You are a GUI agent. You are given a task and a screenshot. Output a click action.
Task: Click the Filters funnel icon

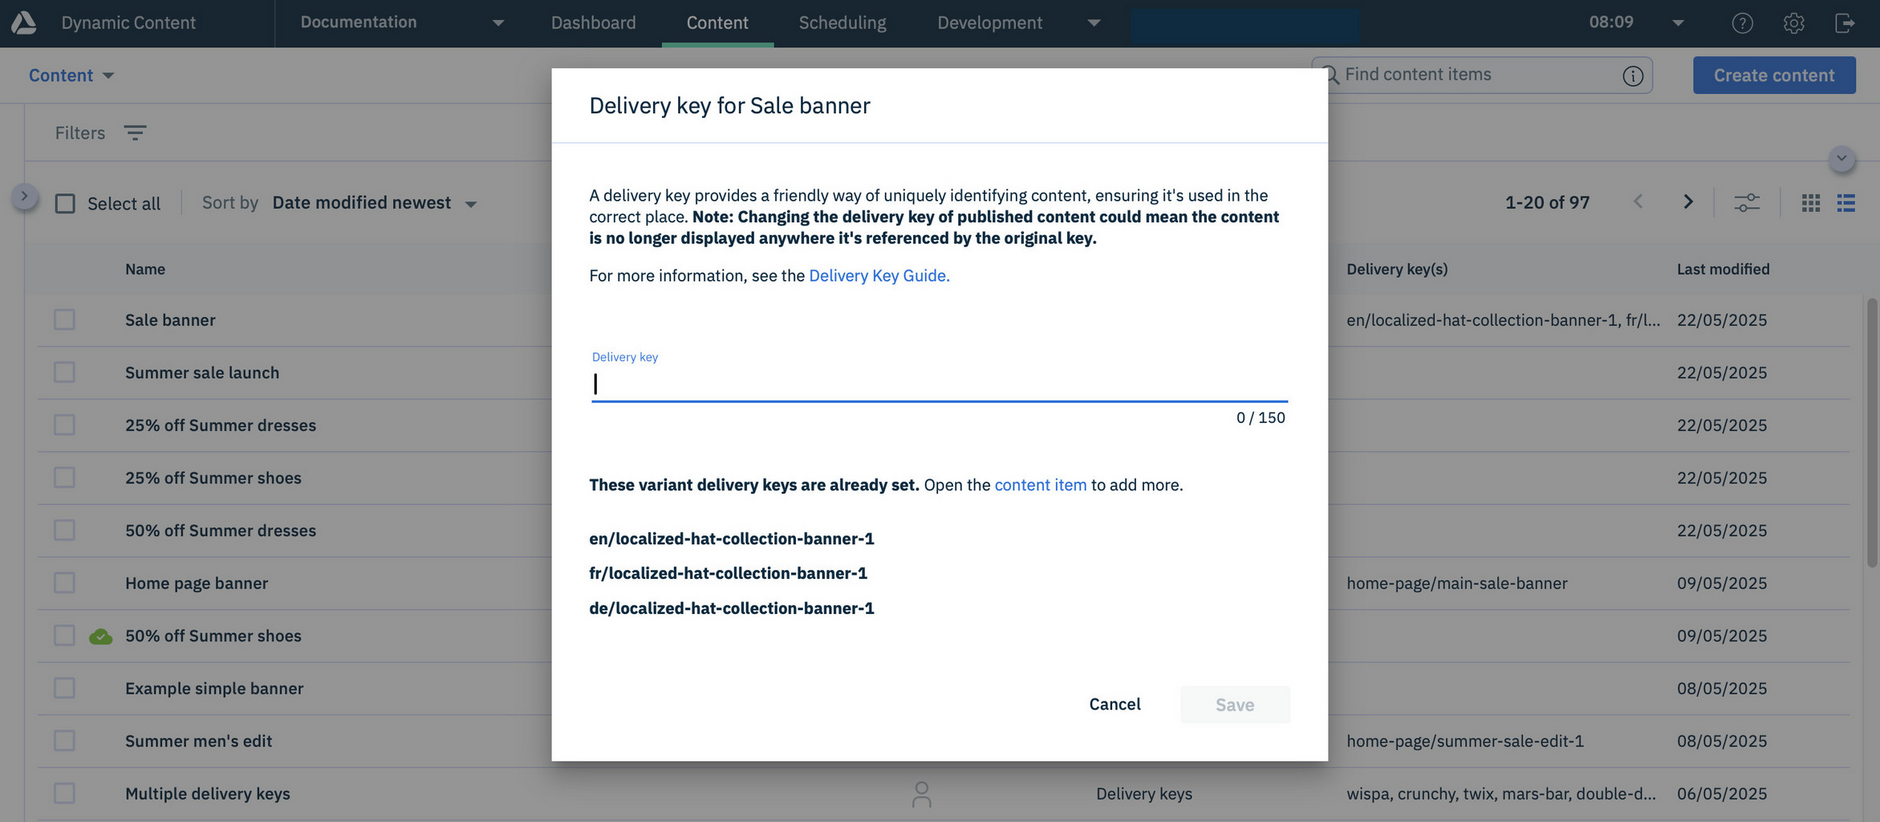click(135, 133)
